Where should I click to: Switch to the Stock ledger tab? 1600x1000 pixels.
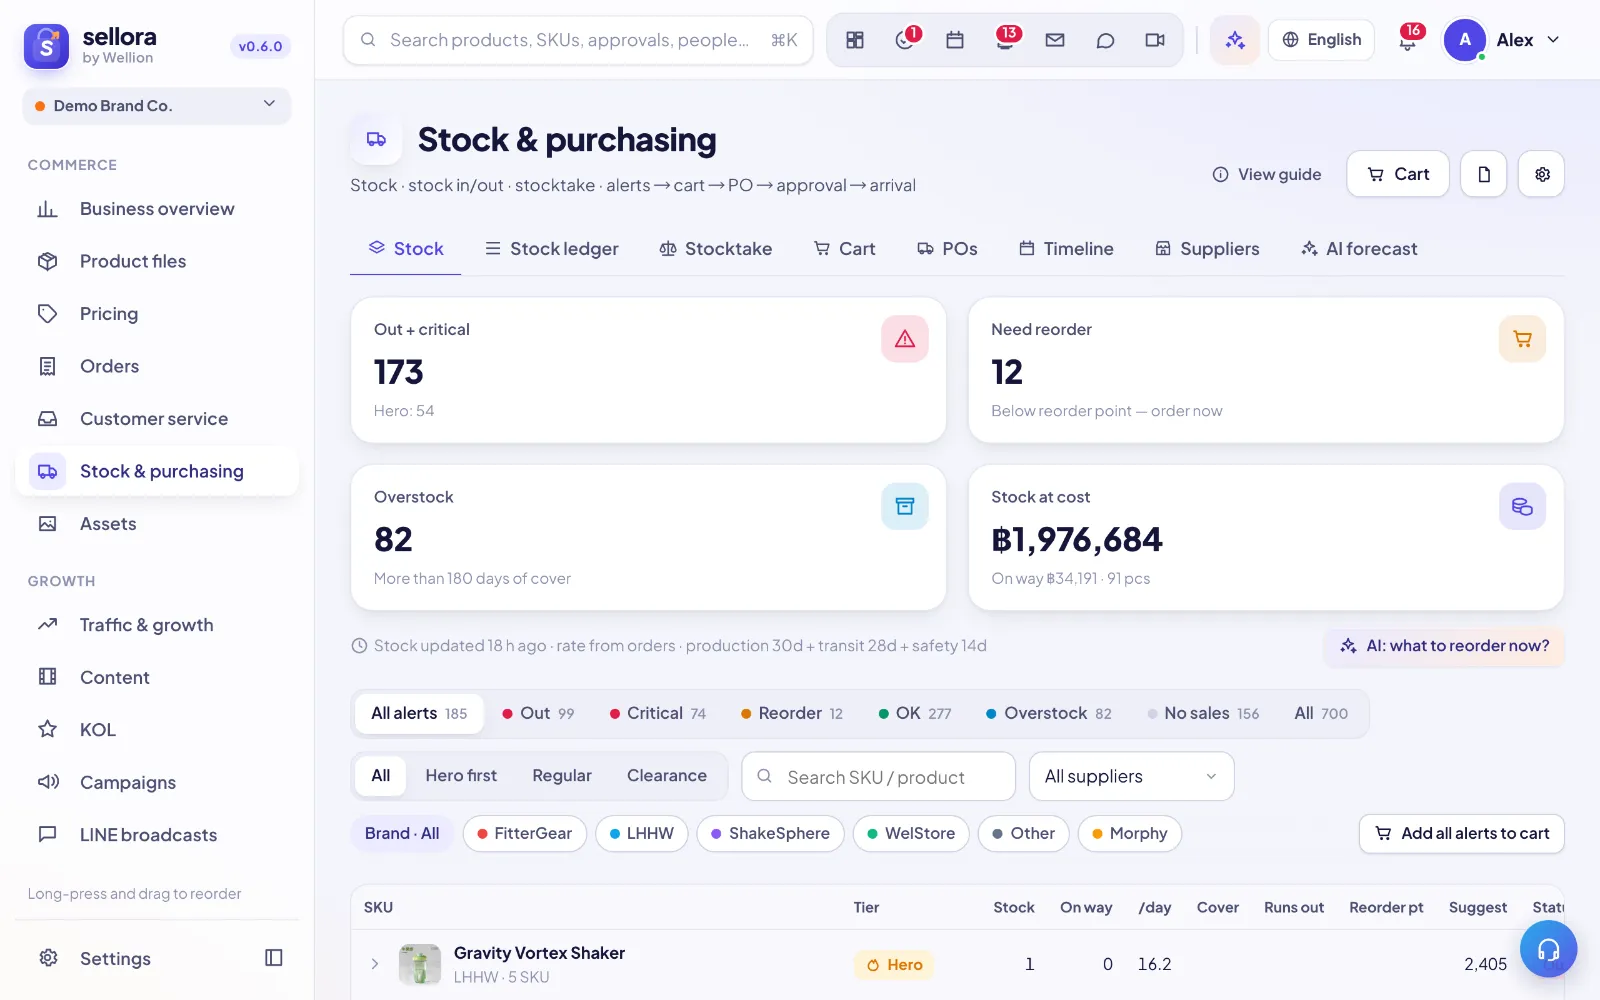point(552,249)
